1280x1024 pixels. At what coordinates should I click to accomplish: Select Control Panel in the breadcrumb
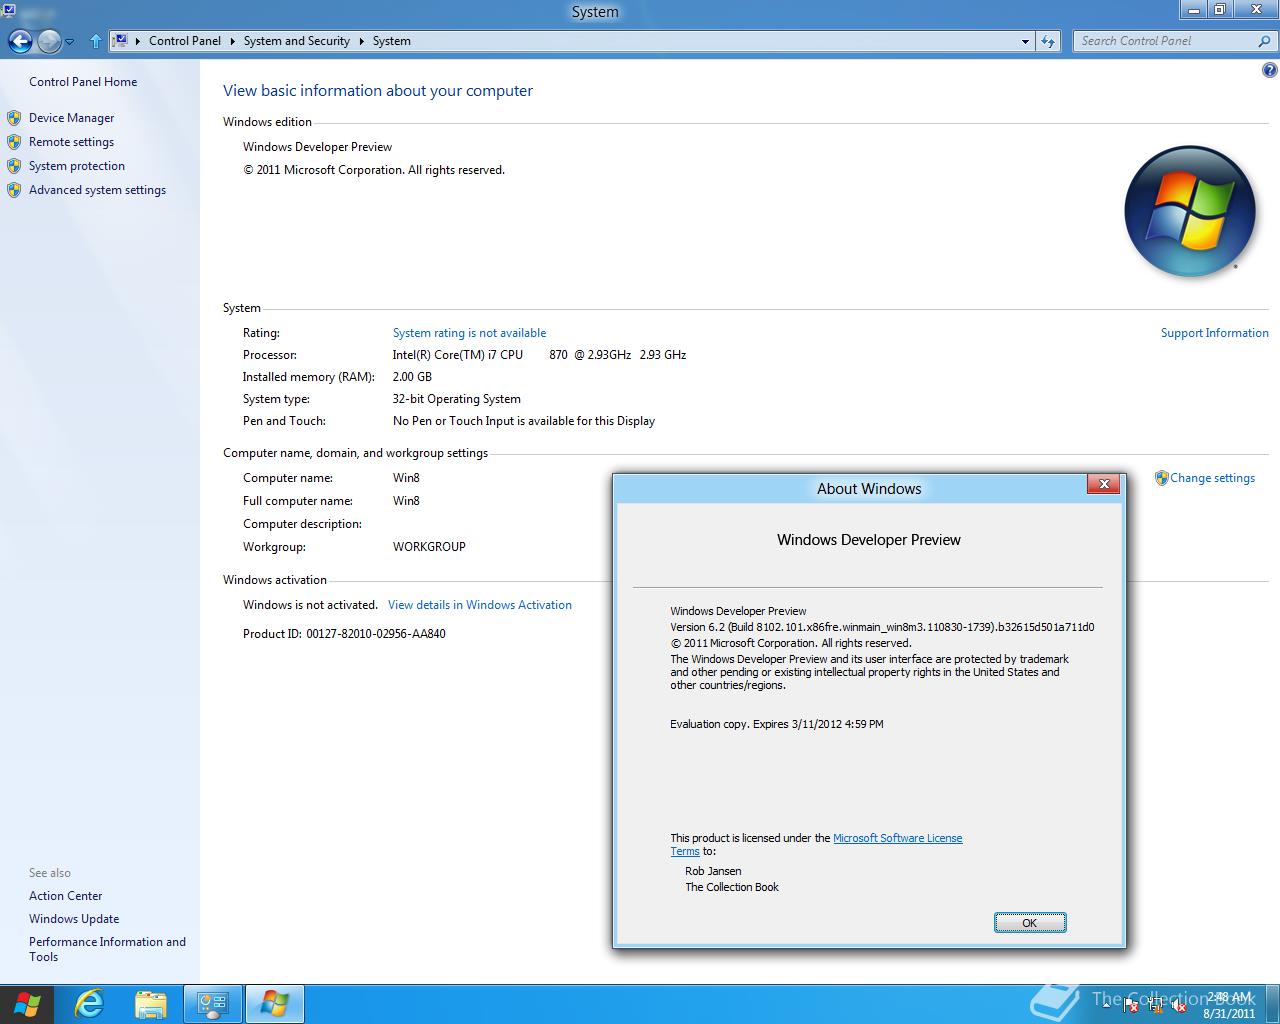[185, 41]
